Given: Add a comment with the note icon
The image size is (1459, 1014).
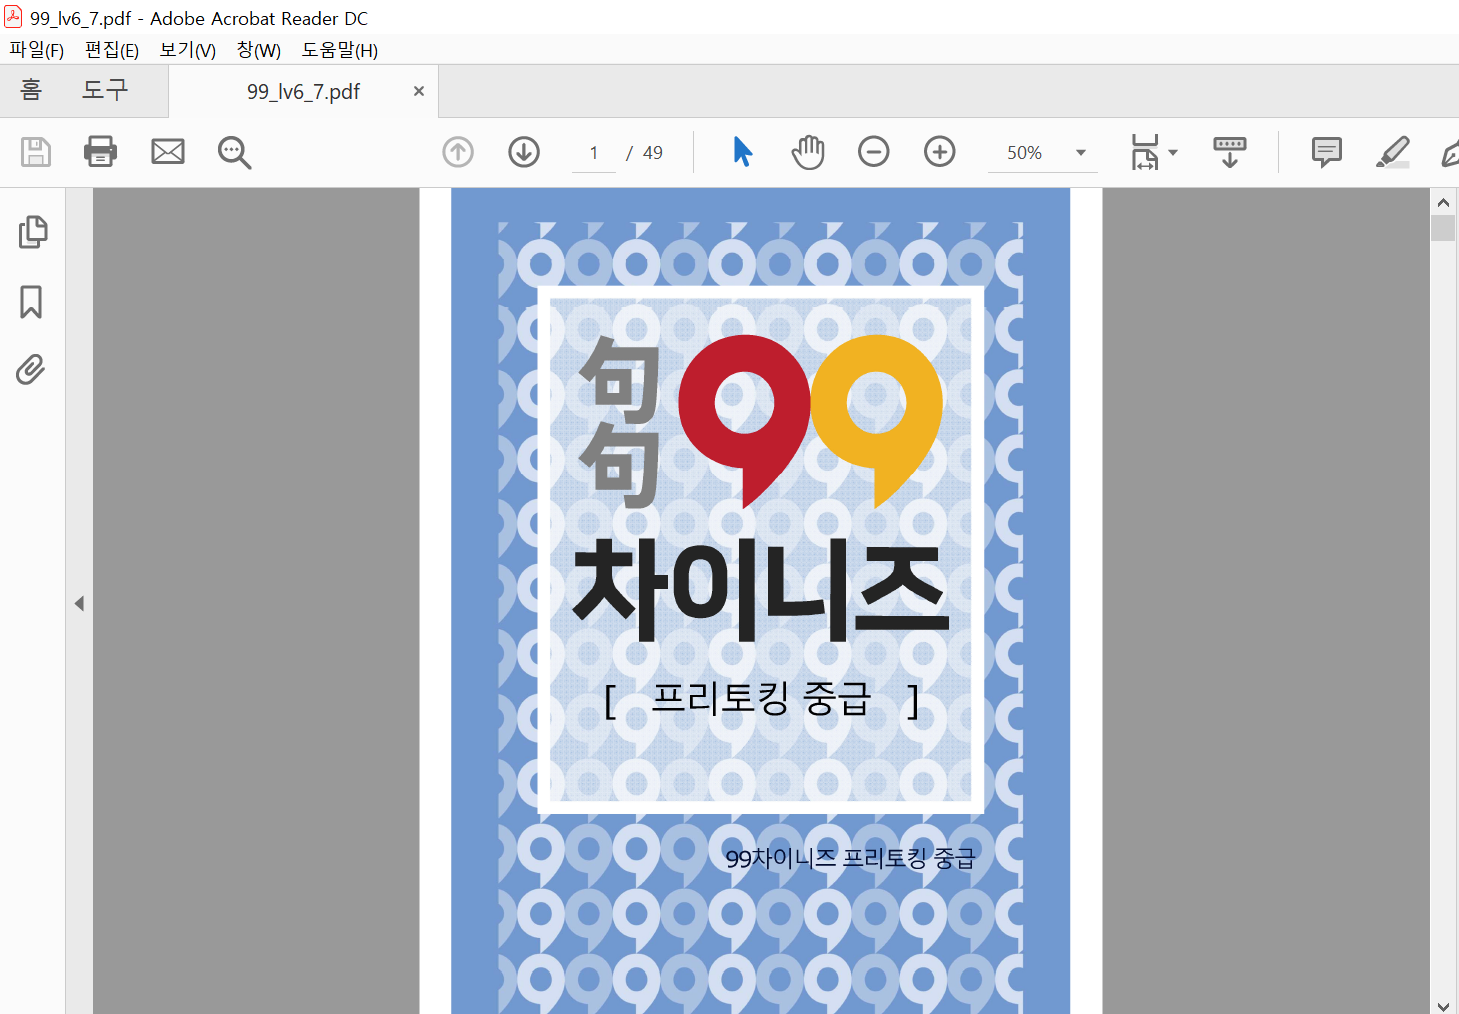Looking at the screenshot, I should click(x=1327, y=152).
